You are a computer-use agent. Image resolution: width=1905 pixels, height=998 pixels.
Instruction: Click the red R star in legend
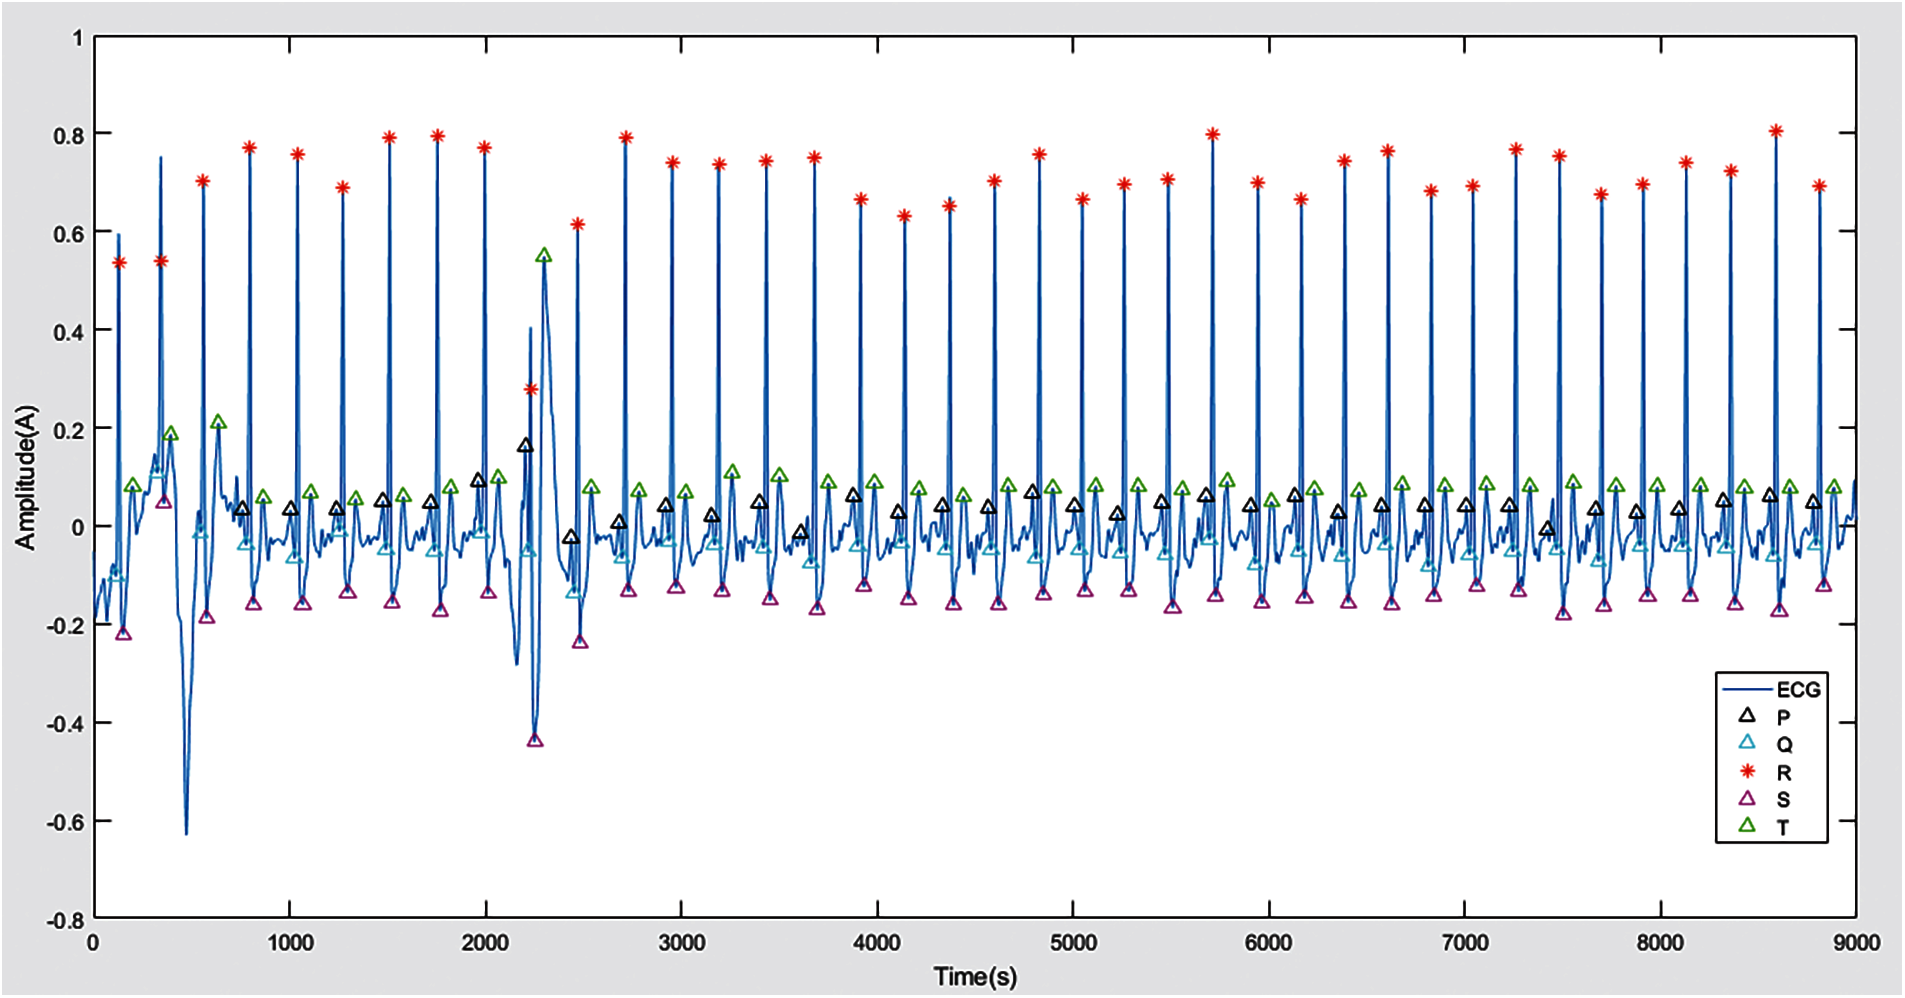click(1748, 771)
